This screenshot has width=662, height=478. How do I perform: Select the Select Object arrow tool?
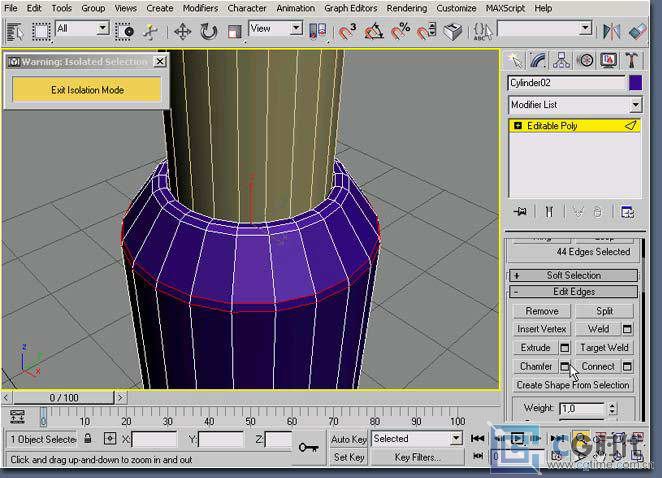tap(15, 32)
